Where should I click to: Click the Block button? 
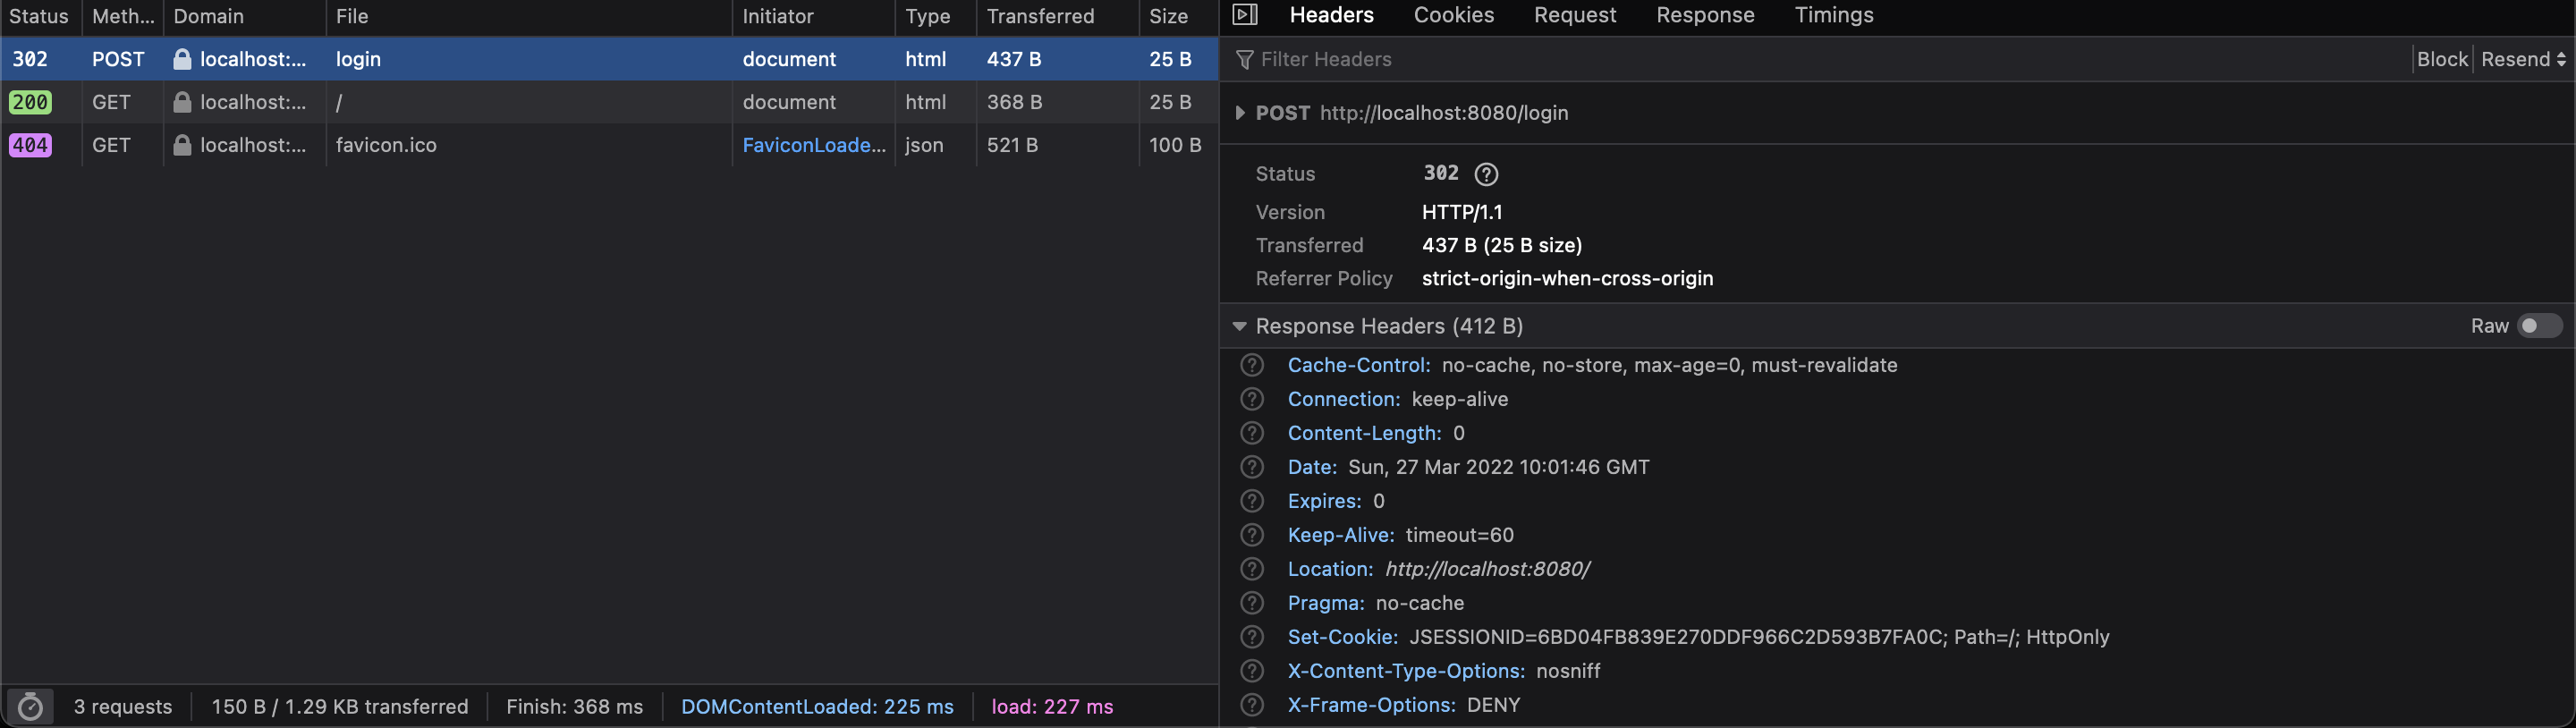[x=2442, y=59]
